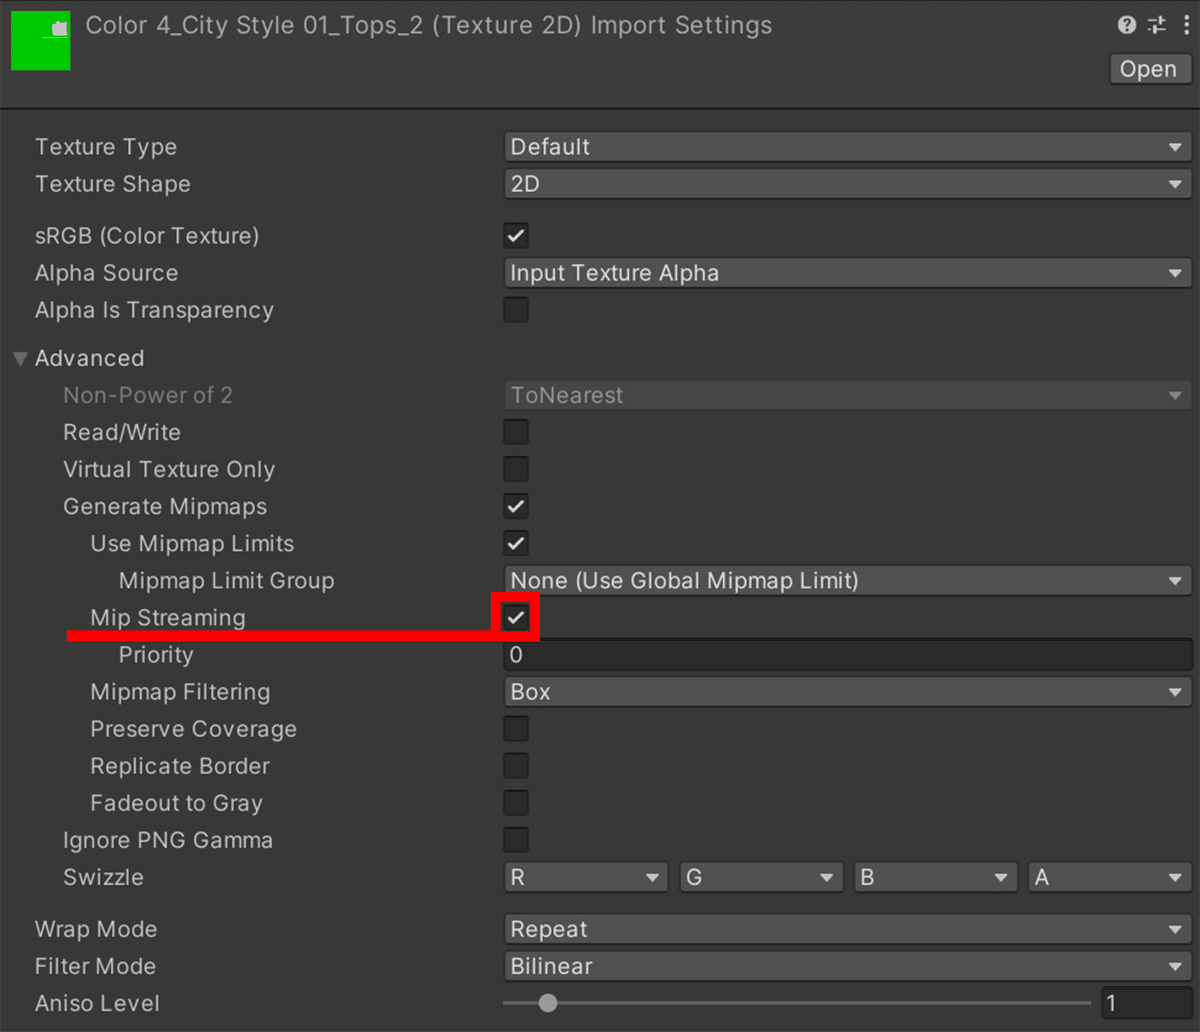Open the Alpha Source dropdown
1200x1032 pixels.
846,273
